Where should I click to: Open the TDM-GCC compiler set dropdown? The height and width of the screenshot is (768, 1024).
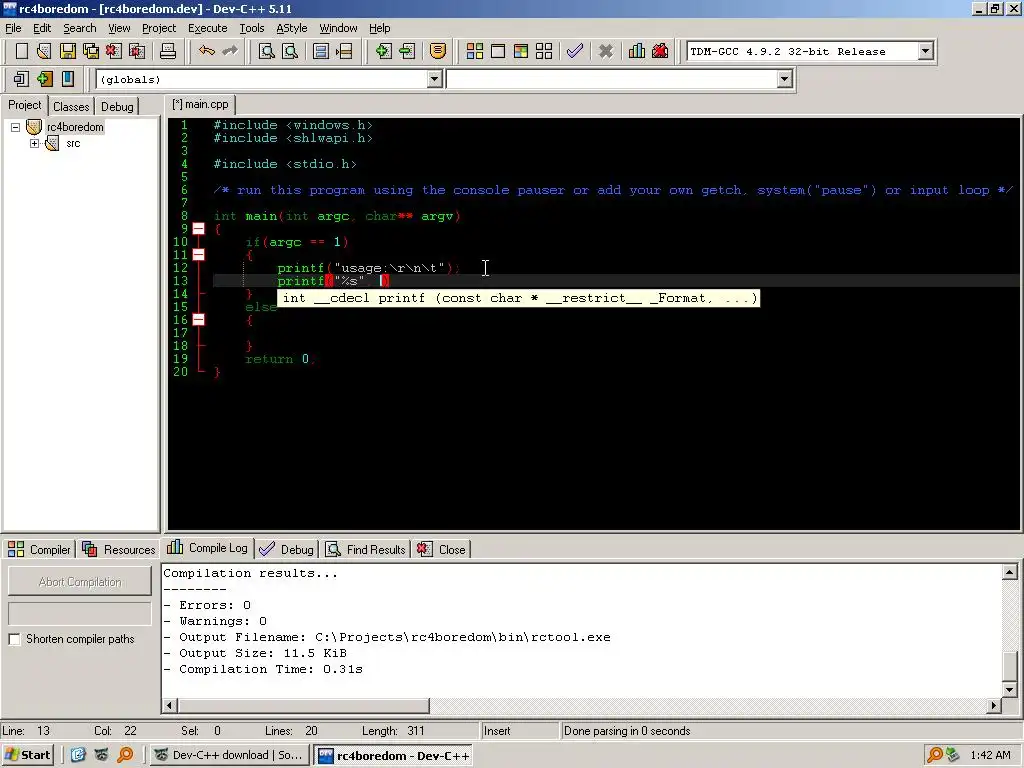click(925, 51)
